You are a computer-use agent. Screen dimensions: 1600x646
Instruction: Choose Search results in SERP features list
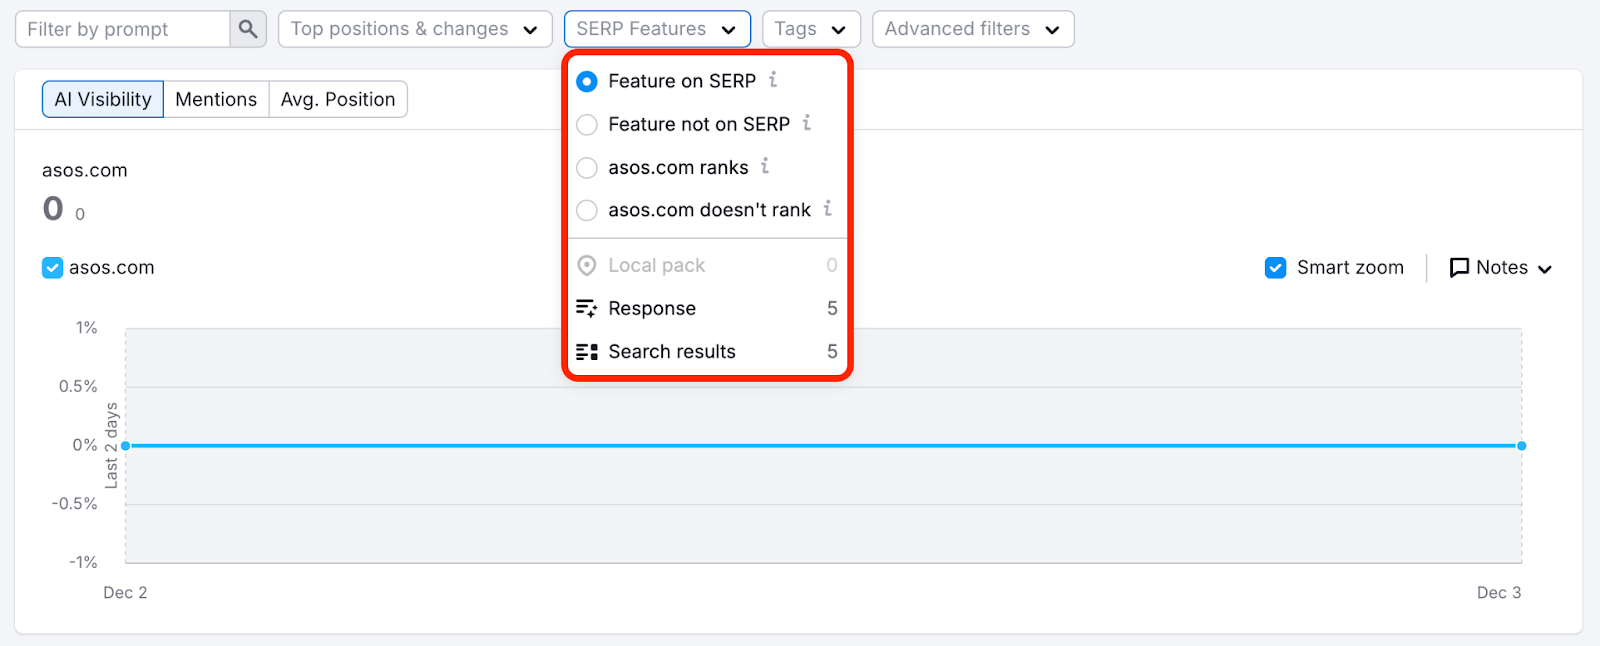coord(672,351)
